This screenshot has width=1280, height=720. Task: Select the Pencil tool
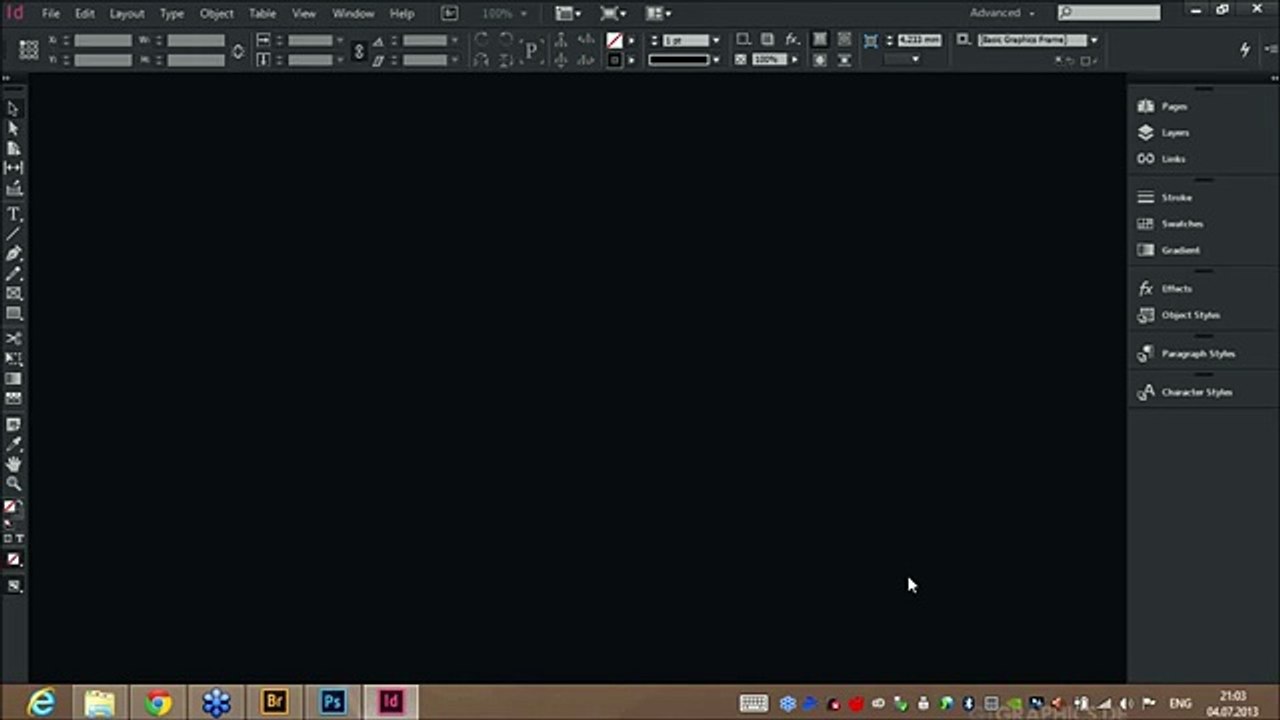pos(13,273)
